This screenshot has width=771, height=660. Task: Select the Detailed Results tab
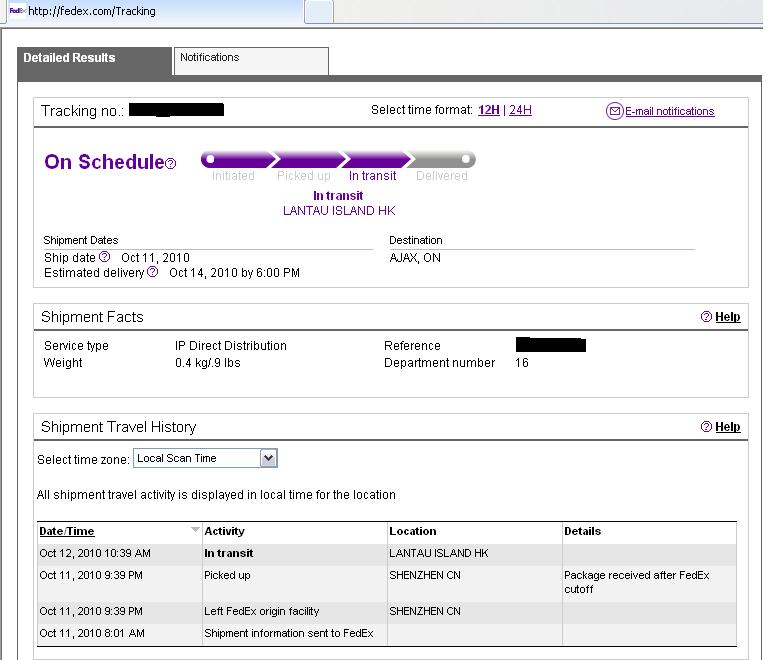pos(94,59)
